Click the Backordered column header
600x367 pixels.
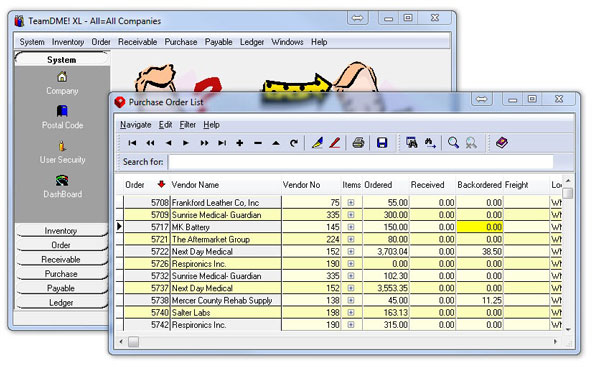tap(479, 185)
